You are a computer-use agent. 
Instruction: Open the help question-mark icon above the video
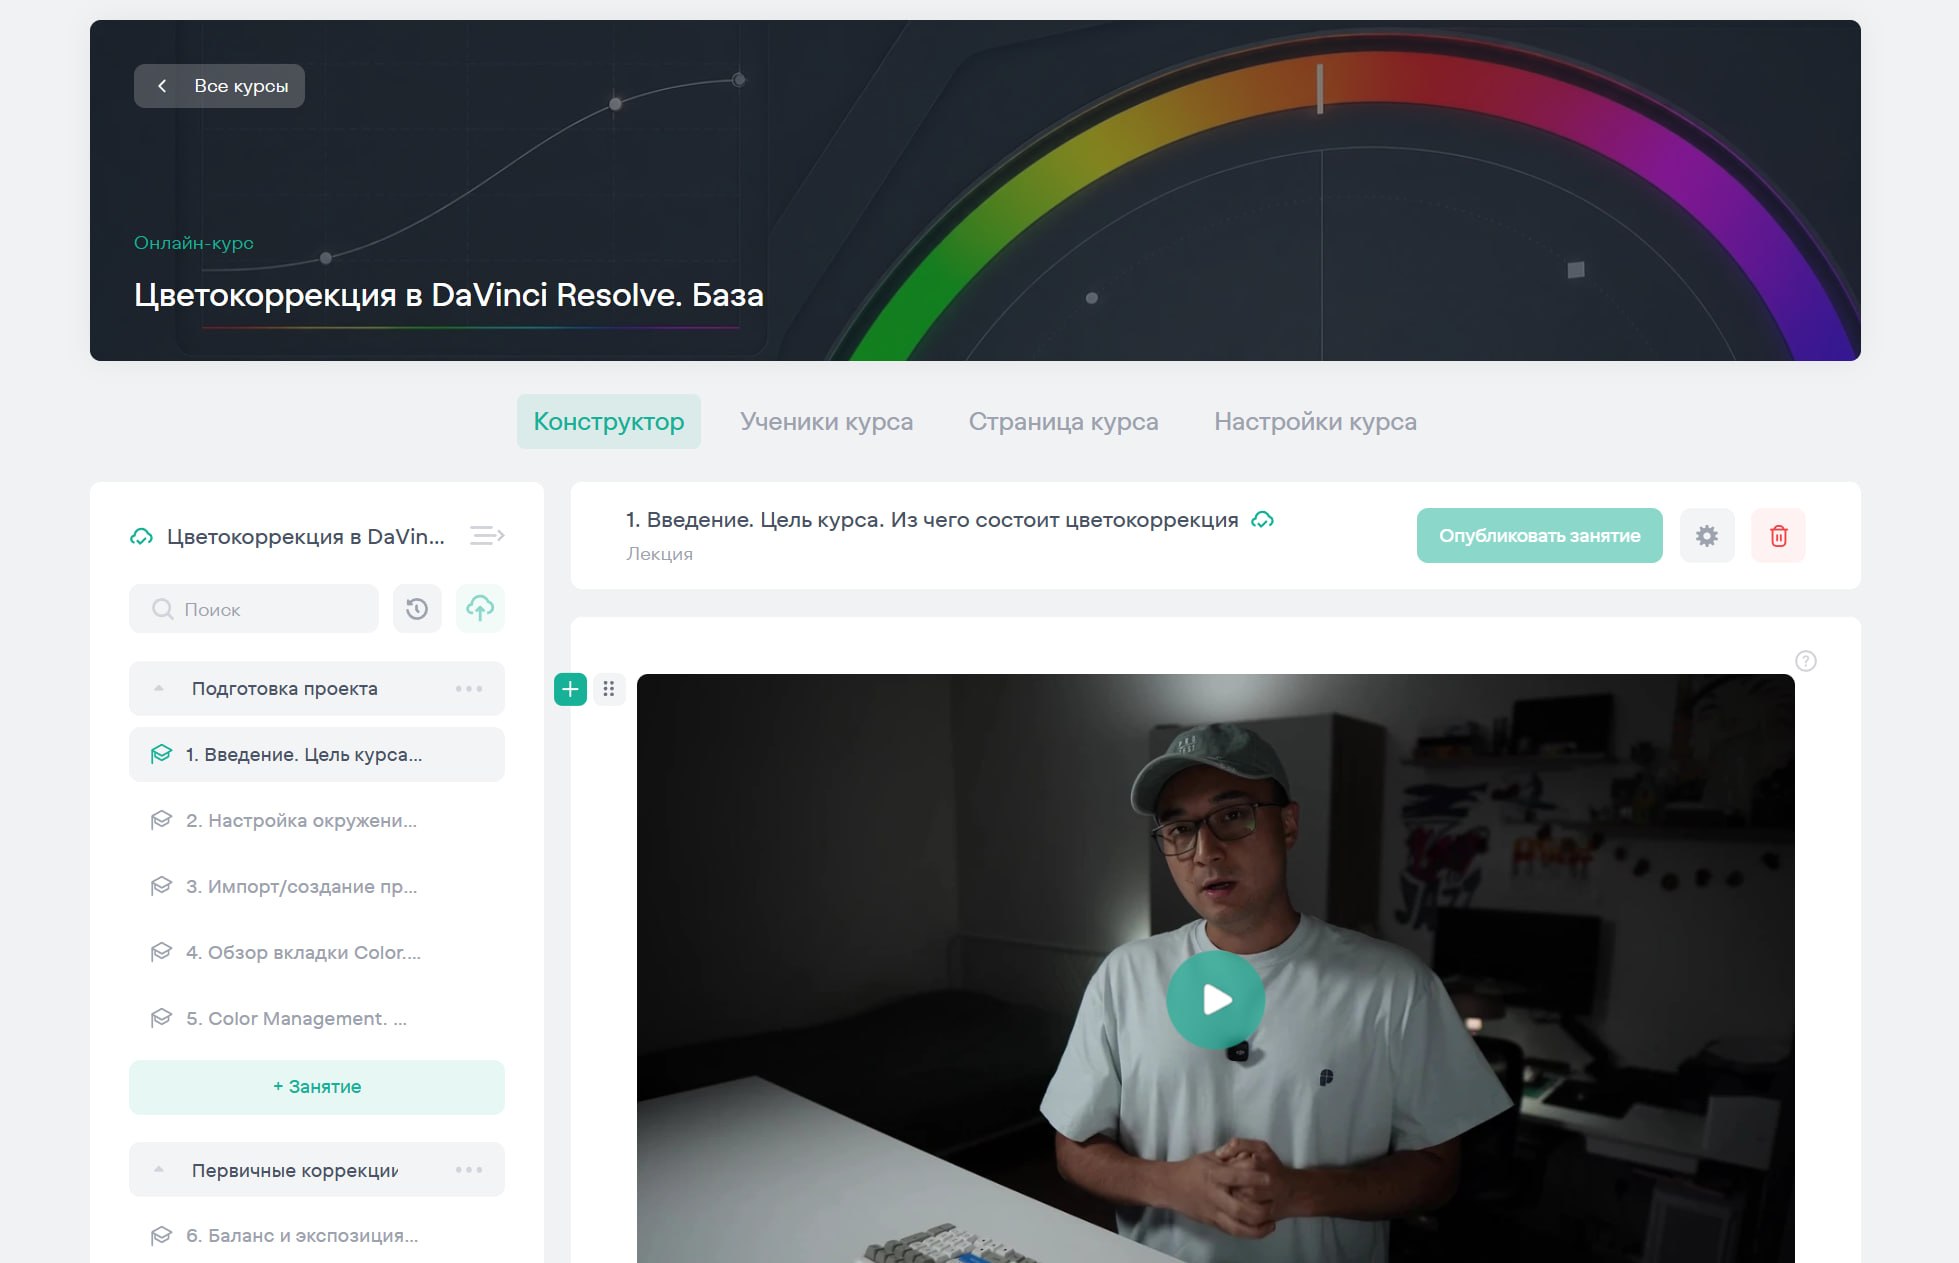(x=1806, y=661)
